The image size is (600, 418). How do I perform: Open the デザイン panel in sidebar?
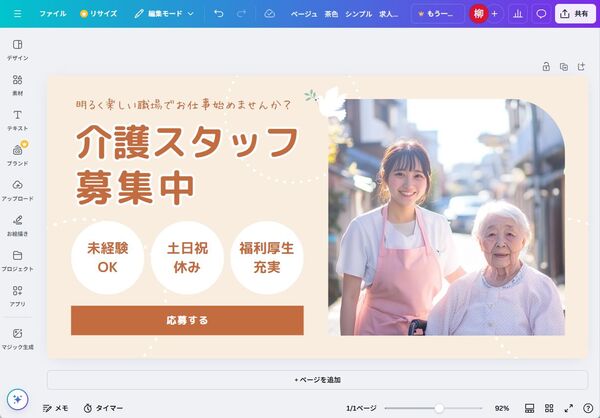pos(18,50)
